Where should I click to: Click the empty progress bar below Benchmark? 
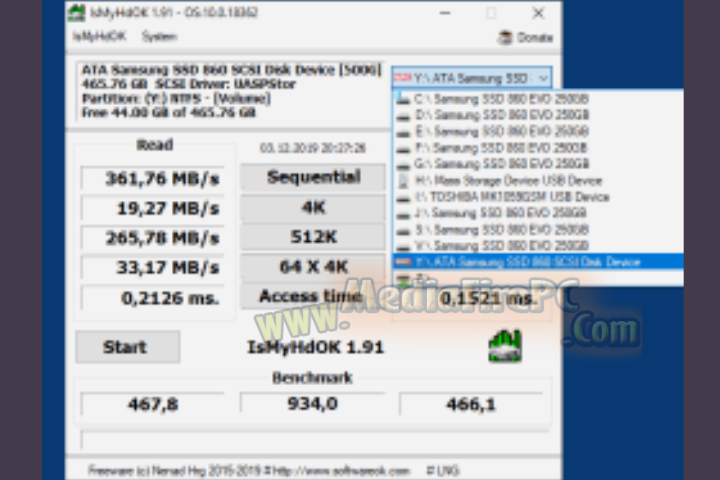tap(315, 440)
